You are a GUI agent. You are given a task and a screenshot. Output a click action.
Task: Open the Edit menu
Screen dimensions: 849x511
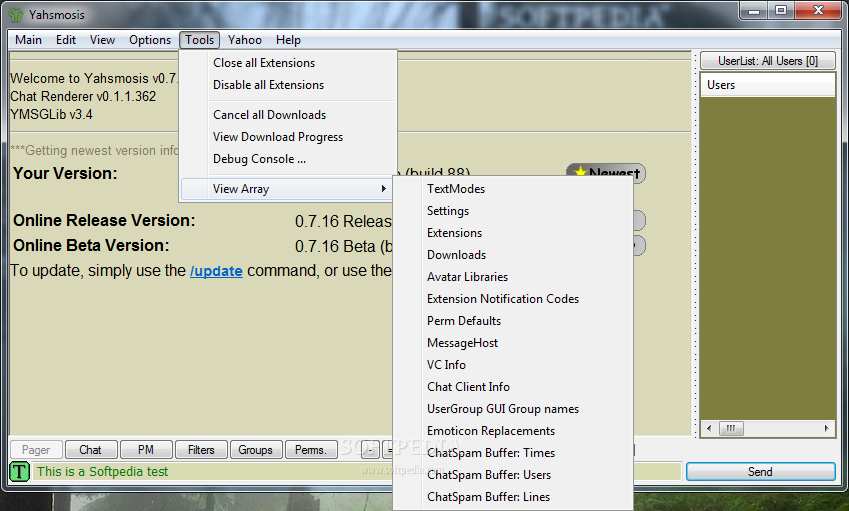coord(66,40)
